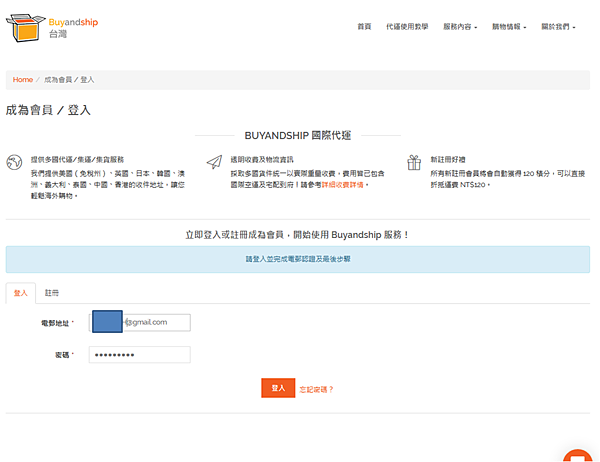Select the 新註冊好禮 heading text
The image size is (600, 462).
click(x=448, y=160)
